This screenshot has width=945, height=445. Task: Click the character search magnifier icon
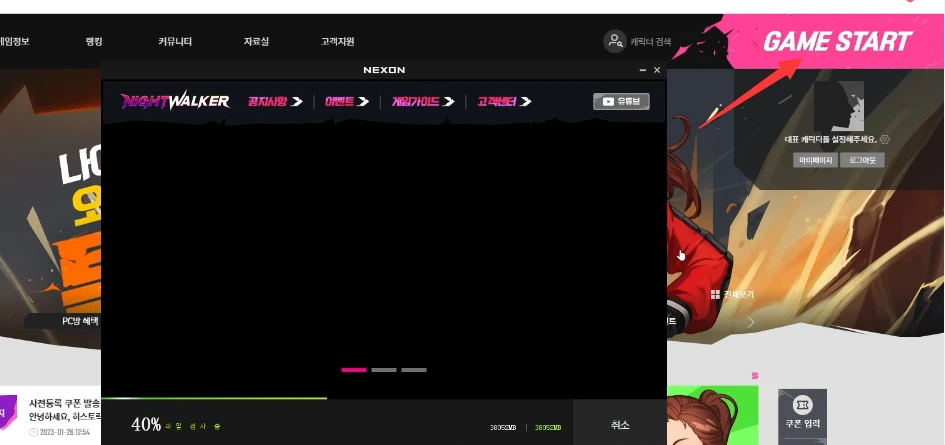click(615, 42)
